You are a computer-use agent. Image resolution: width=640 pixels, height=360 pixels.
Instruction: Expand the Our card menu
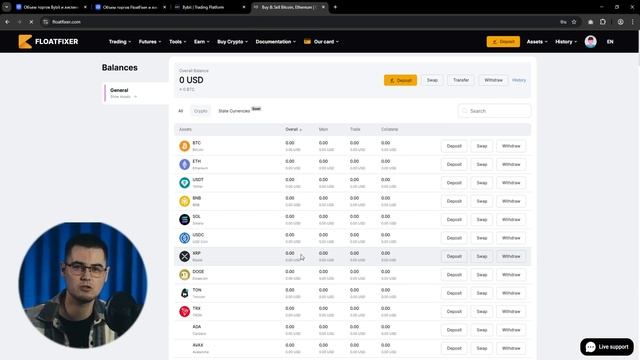coord(322,42)
